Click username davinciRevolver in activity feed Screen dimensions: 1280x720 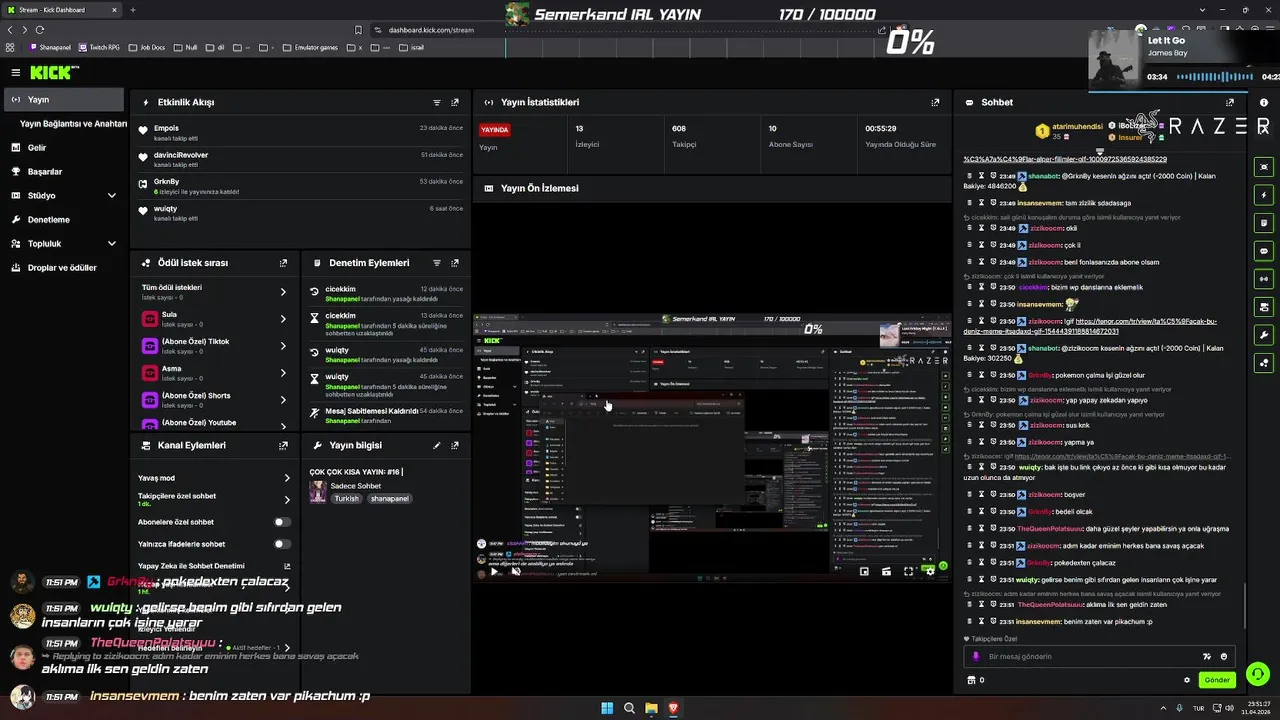(181, 155)
